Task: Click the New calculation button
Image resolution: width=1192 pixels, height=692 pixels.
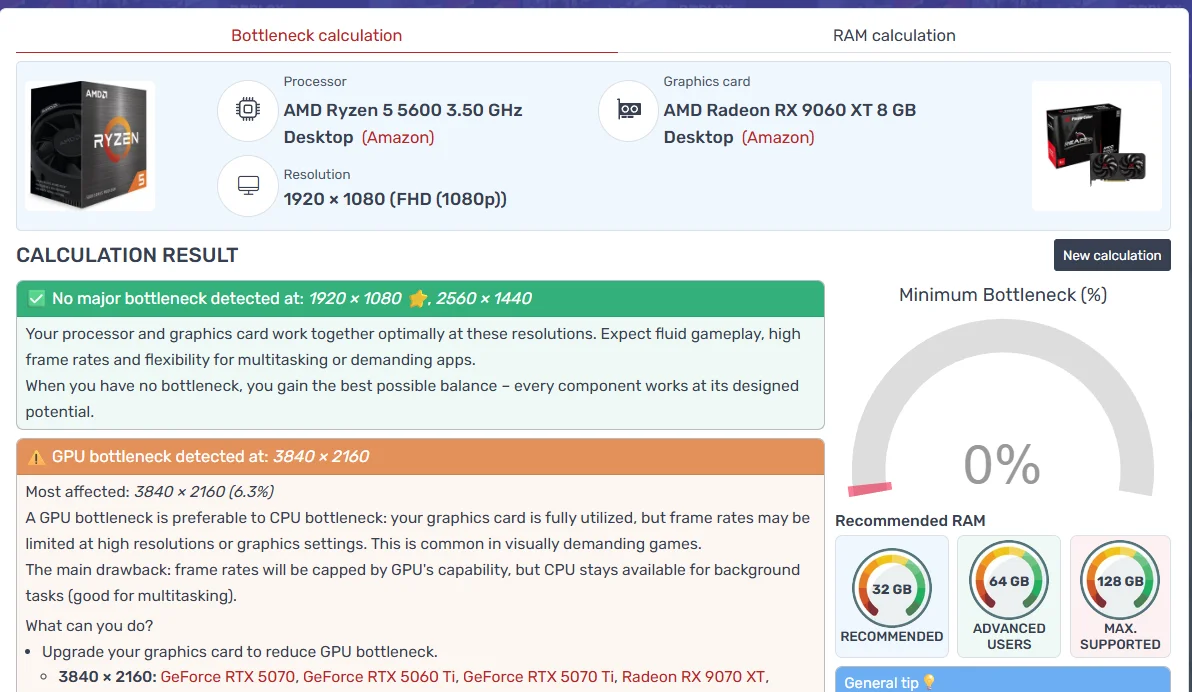Action: [1111, 256]
